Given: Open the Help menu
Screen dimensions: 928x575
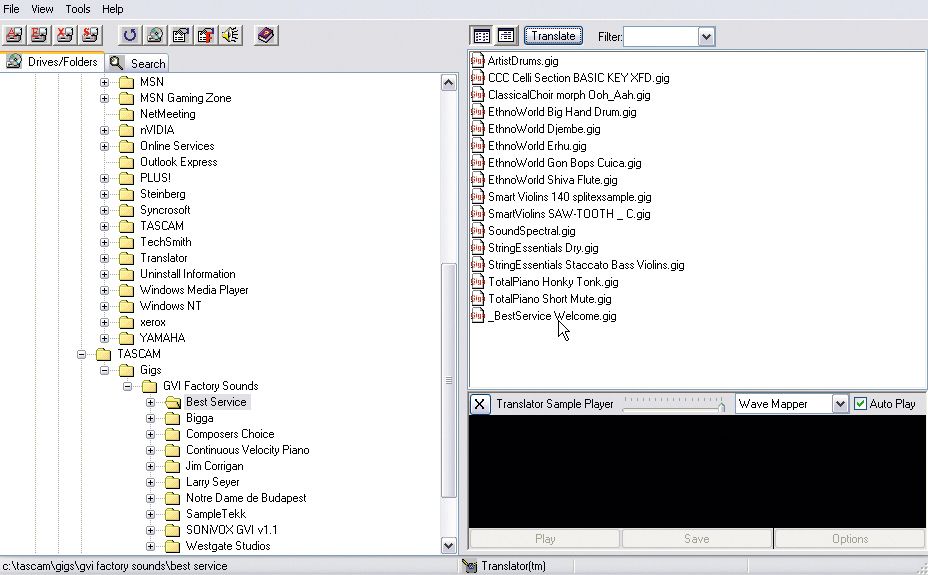Looking at the screenshot, I should [x=112, y=9].
